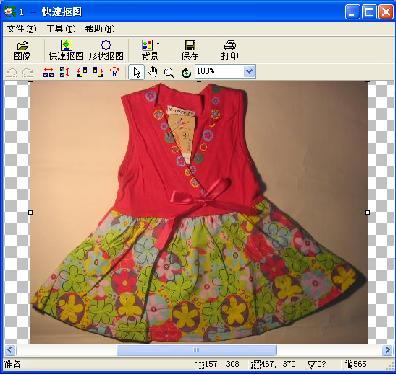
Task: Click the floppy-disk save (保存) icon
Action: click(190, 50)
